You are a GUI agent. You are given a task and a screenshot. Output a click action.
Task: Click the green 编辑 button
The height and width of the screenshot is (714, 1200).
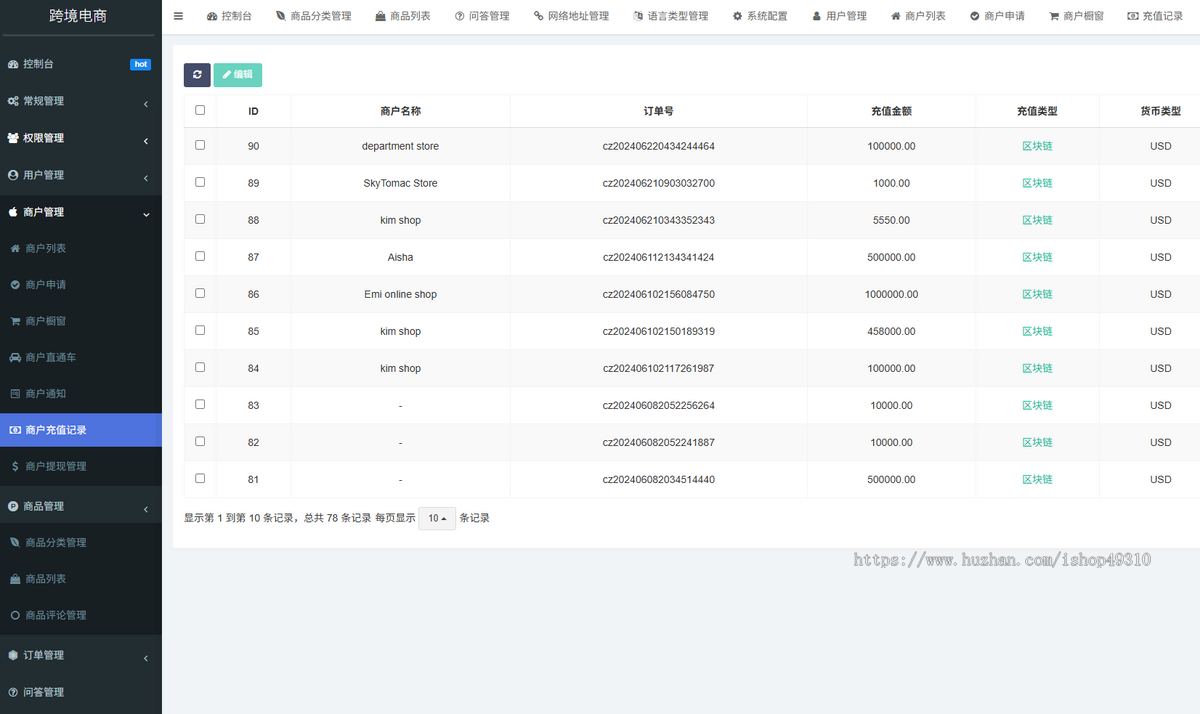[238, 75]
